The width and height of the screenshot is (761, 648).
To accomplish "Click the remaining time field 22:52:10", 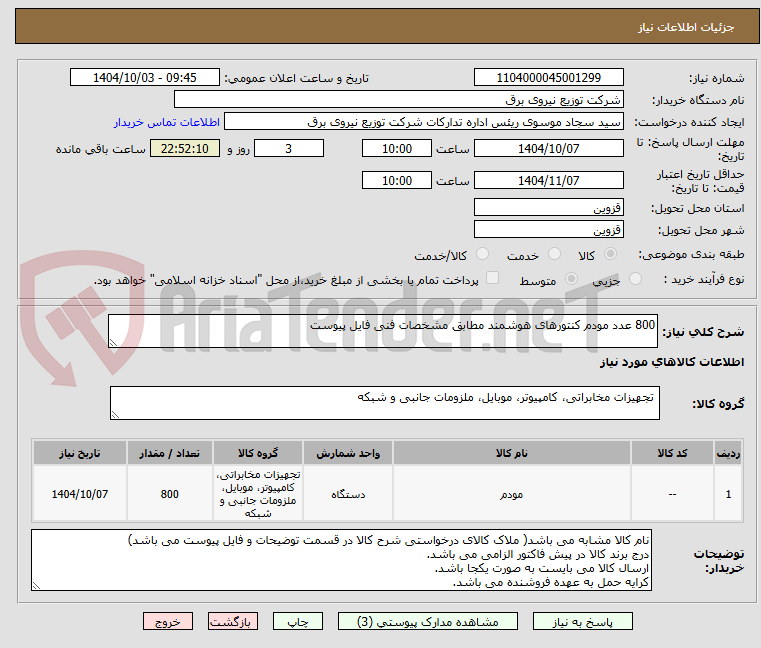I will [x=185, y=149].
